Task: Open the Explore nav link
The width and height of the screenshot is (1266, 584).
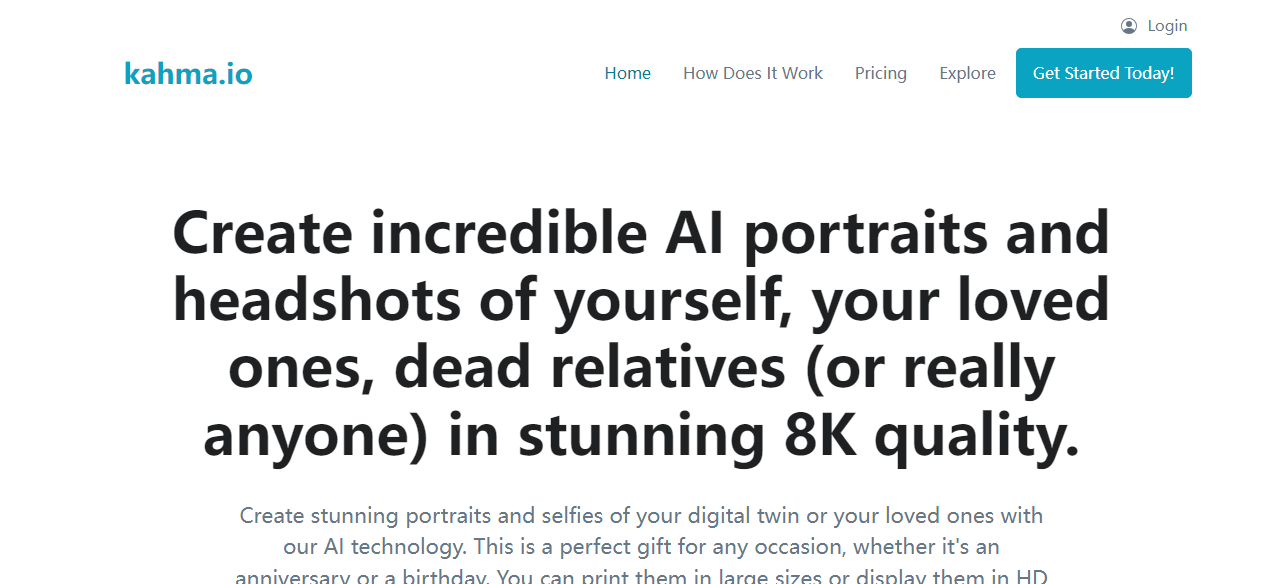Action: pos(967,73)
